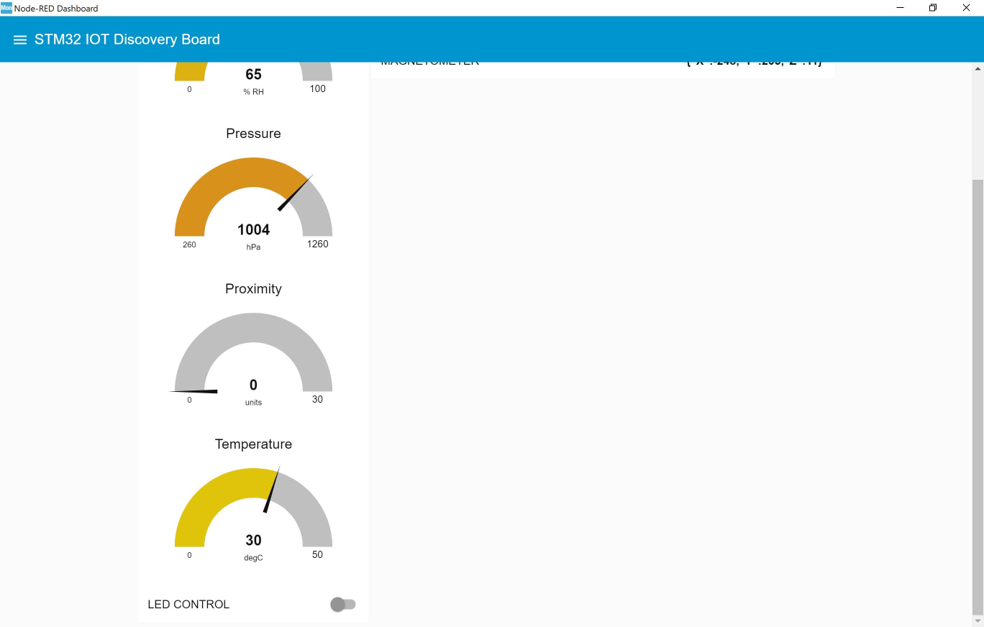Image resolution: width=984 pixels, height=627 pixels.
Task: Click the Proximity maximum label 30
Action: click(318, 400)
